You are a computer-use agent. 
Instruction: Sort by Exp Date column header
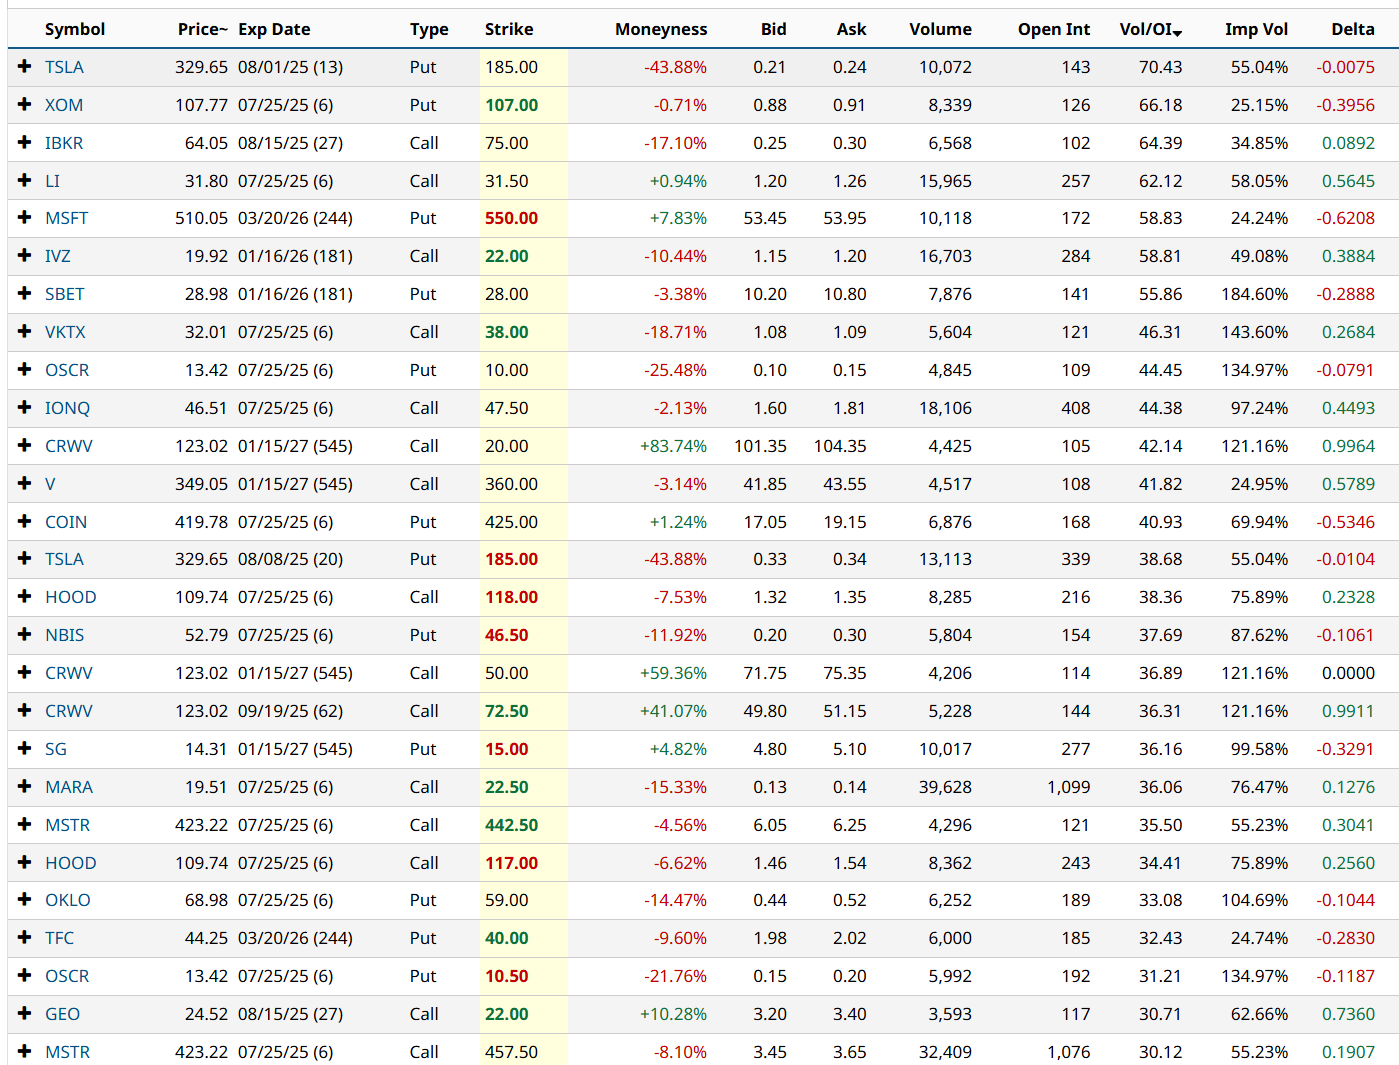coord(274,29)
